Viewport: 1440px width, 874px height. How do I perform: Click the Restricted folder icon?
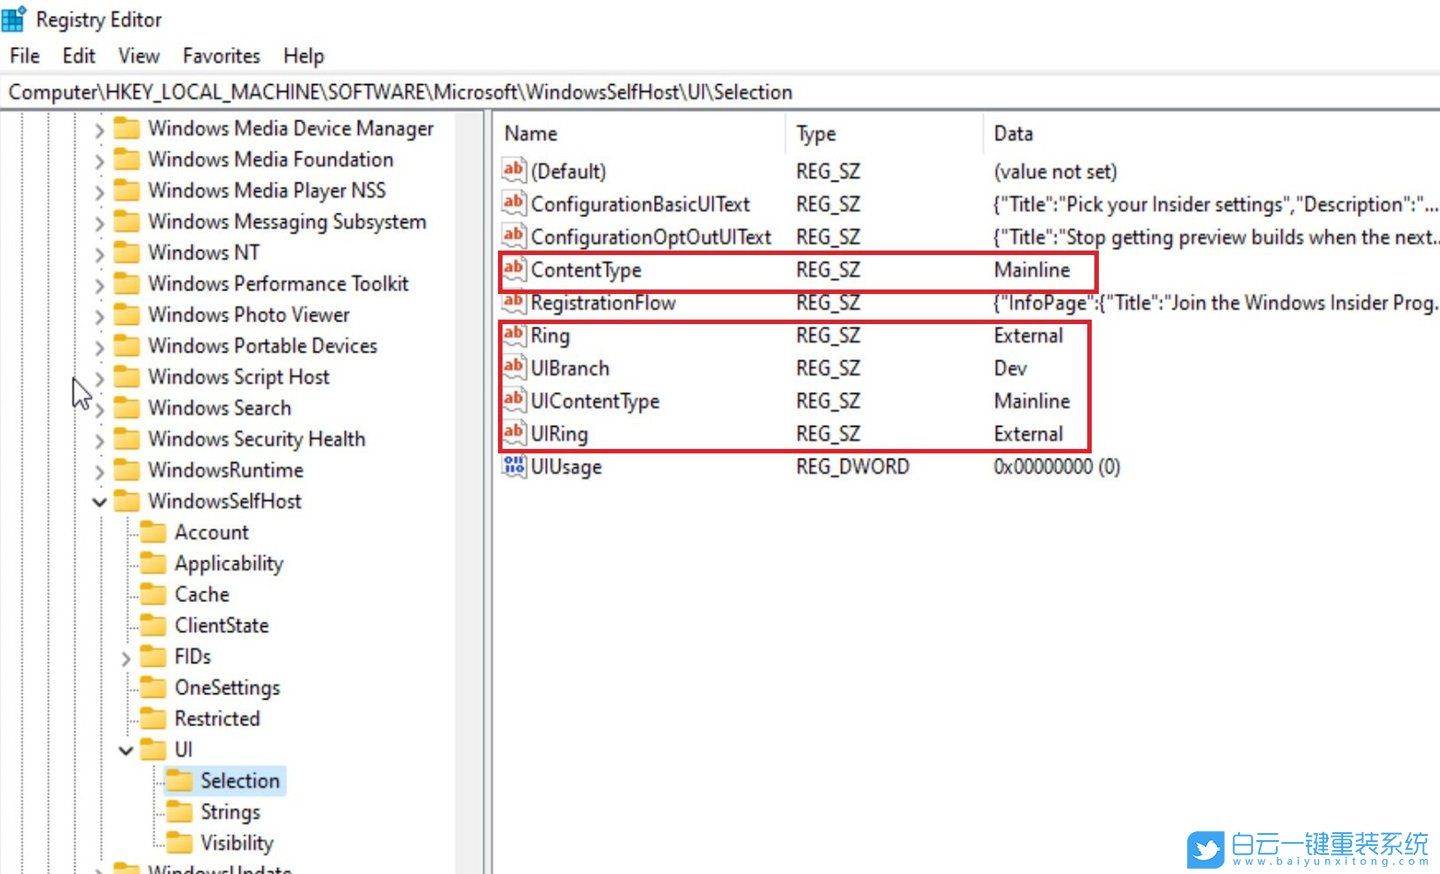[x=153, y=718]
